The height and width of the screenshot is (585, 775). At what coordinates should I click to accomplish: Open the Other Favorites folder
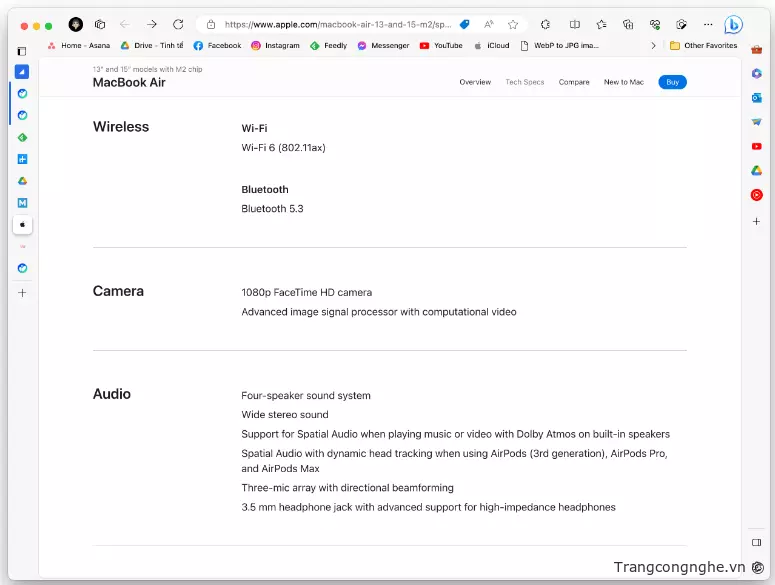tap(703, 46)
